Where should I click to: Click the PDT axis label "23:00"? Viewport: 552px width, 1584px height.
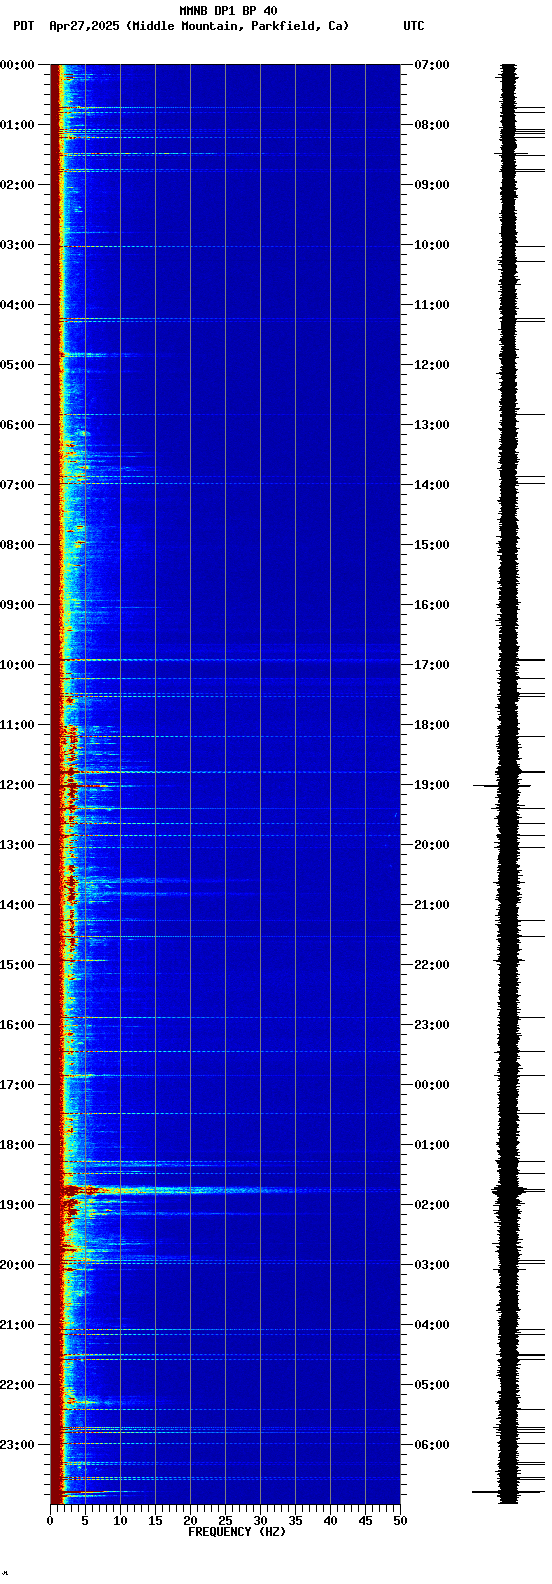(17, 1445)
